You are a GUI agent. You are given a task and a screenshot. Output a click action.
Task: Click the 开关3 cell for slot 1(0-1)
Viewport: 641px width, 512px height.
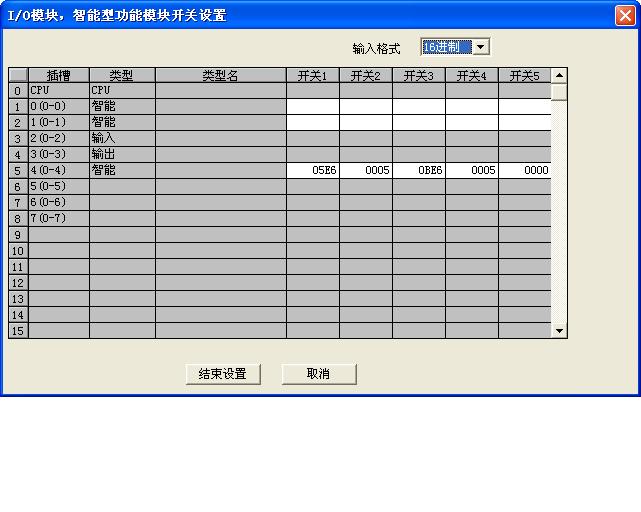[419, 123]
